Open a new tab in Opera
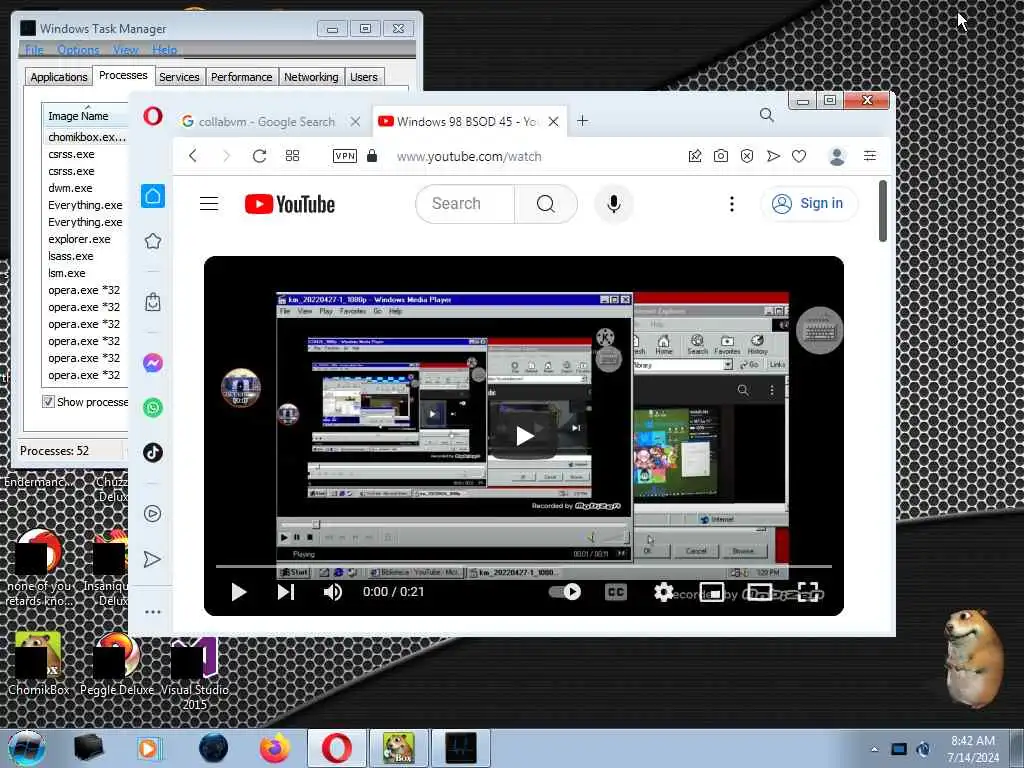Viewport: 1024px width, 768px height. [x=583, y=121]
